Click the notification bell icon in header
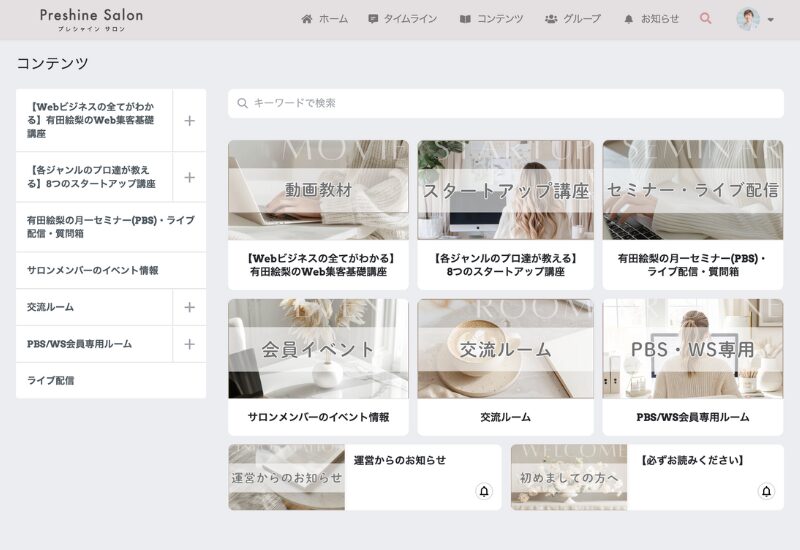Image resolution: width=800 pixels, height=550 pixels. 628,19
